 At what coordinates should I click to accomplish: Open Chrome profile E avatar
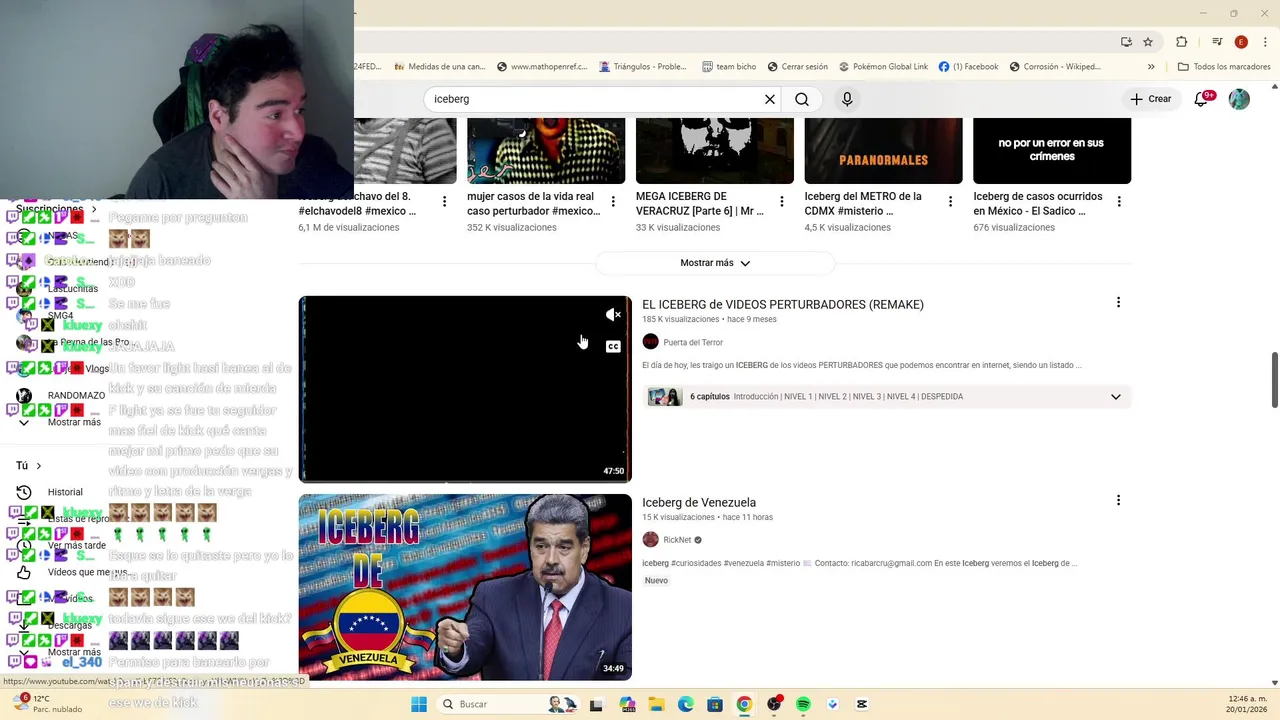pos(1241,42)
